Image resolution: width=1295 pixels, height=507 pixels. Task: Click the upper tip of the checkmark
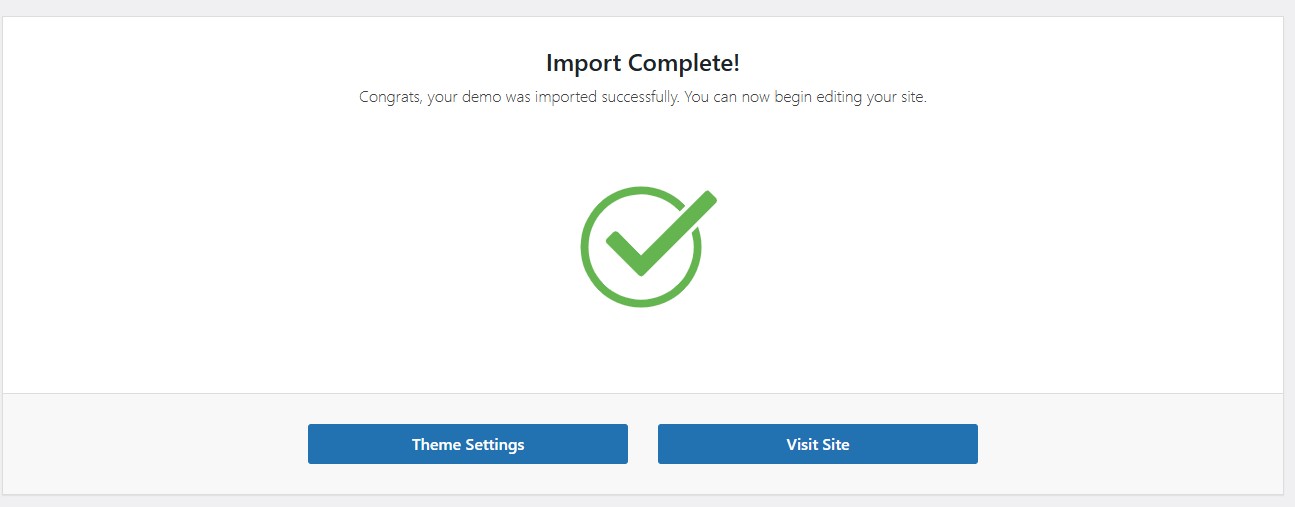(x=708, y=198)
